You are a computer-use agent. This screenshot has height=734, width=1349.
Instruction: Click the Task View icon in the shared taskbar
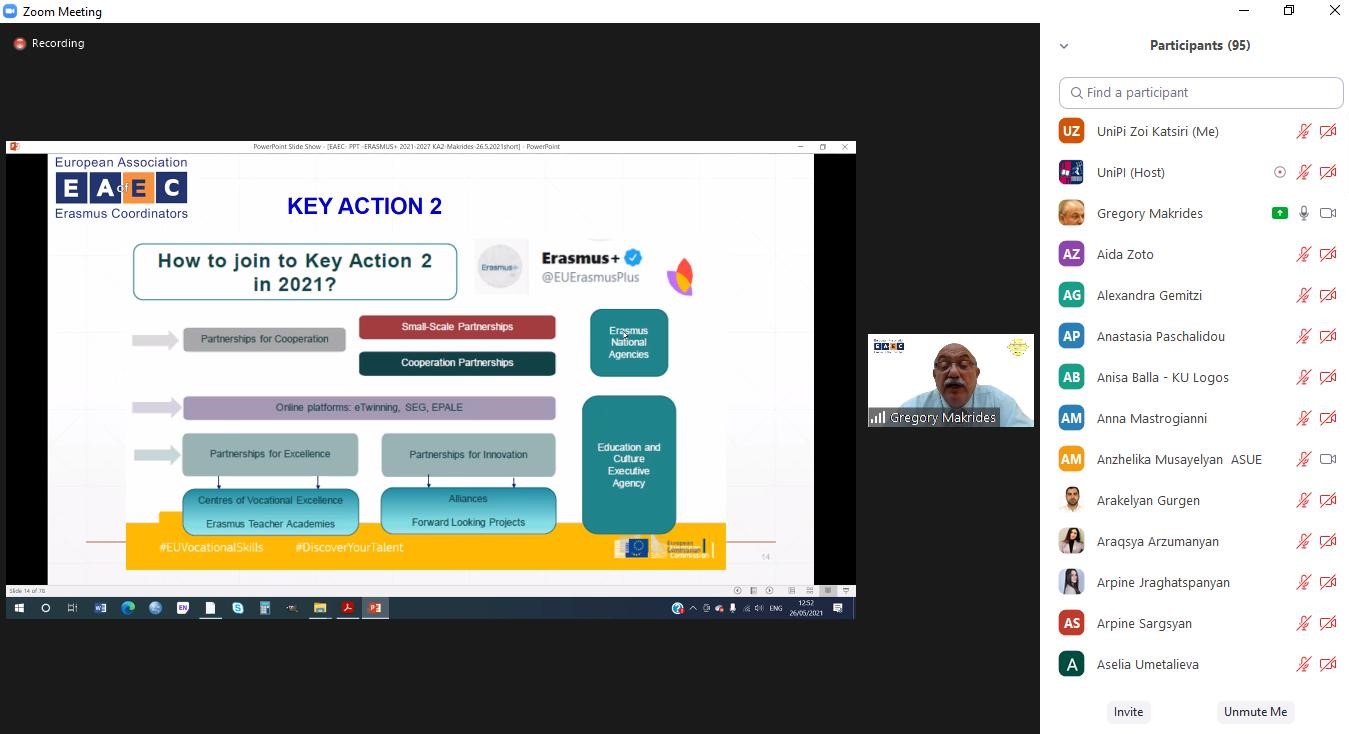[72, 608]
